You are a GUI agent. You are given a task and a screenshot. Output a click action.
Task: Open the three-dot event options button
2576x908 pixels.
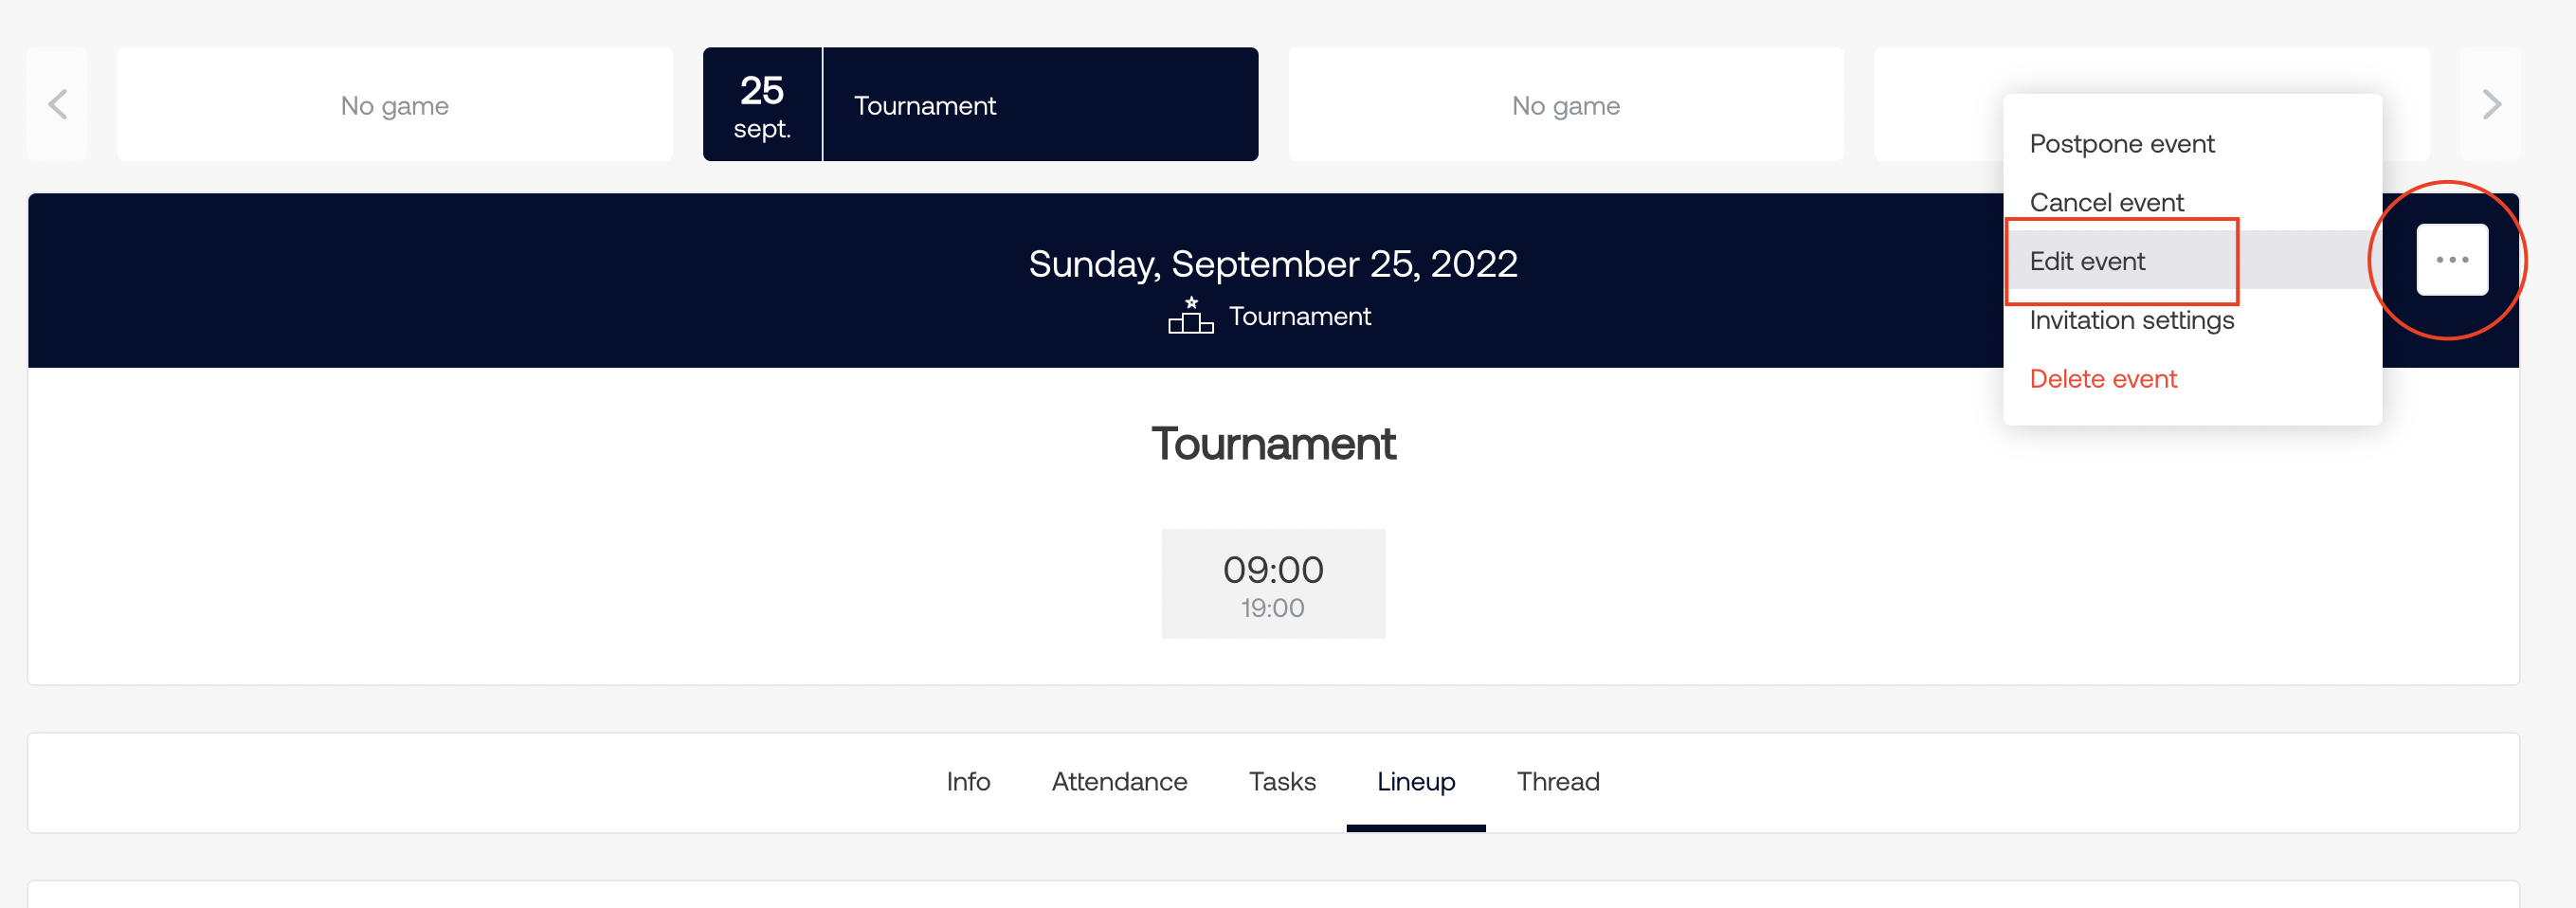point(2451,260)
